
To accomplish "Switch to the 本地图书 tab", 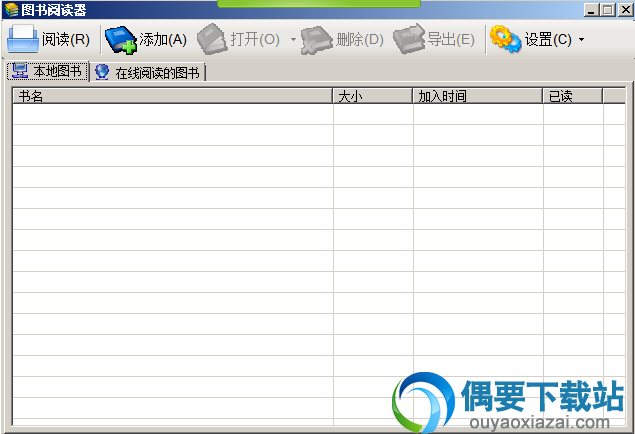I will tap(48, 71).
